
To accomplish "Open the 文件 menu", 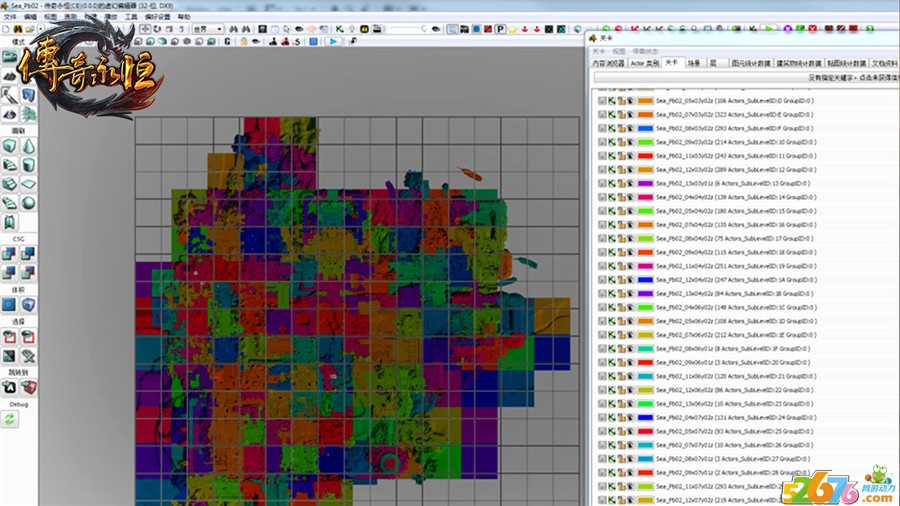I will 10,17.
